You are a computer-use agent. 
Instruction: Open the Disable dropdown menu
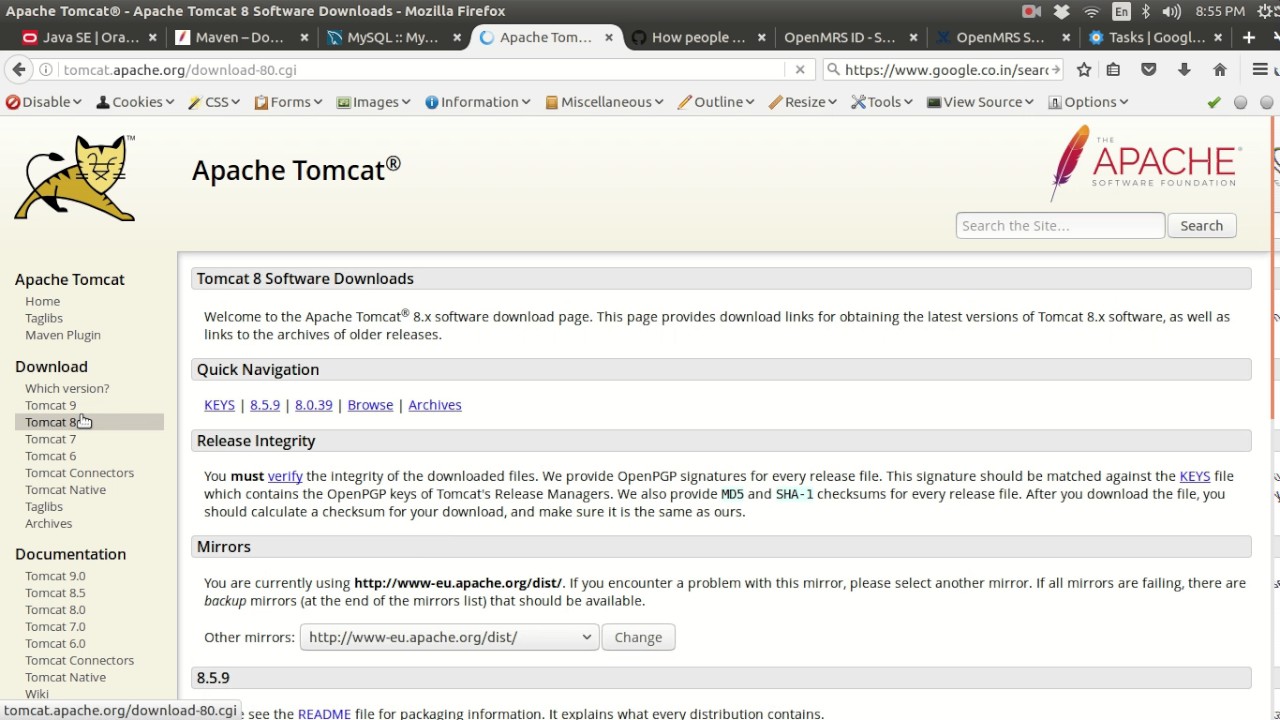click(x=43, y=102)
